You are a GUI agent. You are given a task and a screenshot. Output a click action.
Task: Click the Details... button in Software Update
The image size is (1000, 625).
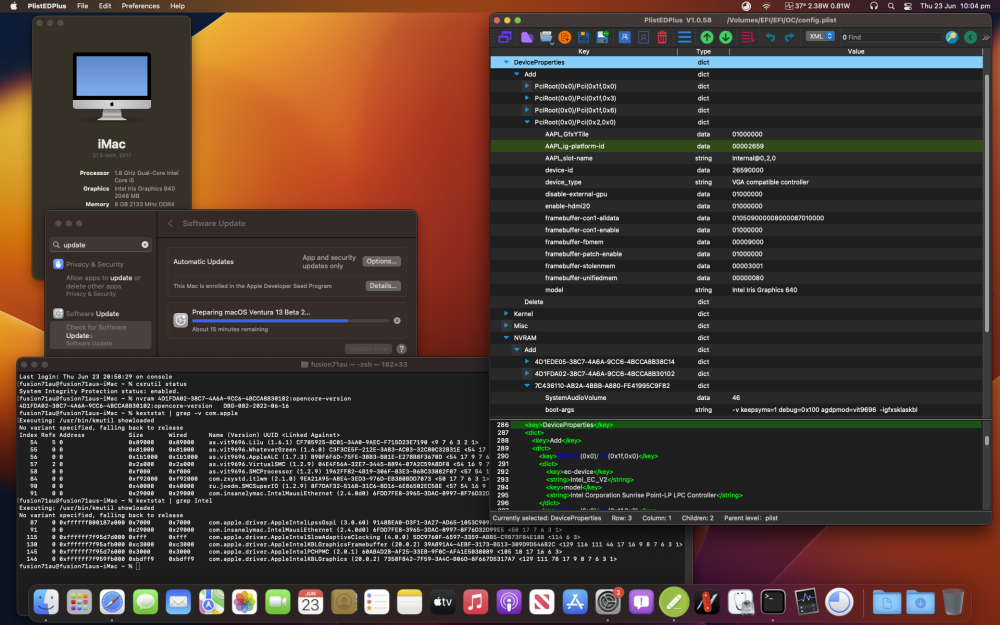383,286
